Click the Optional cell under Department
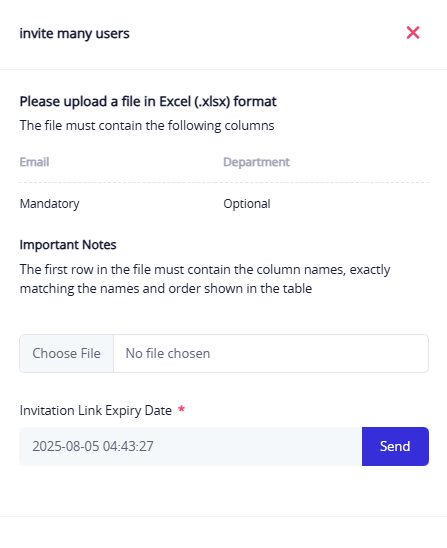Viewport: 447px width, 548px height. point(247,204)
